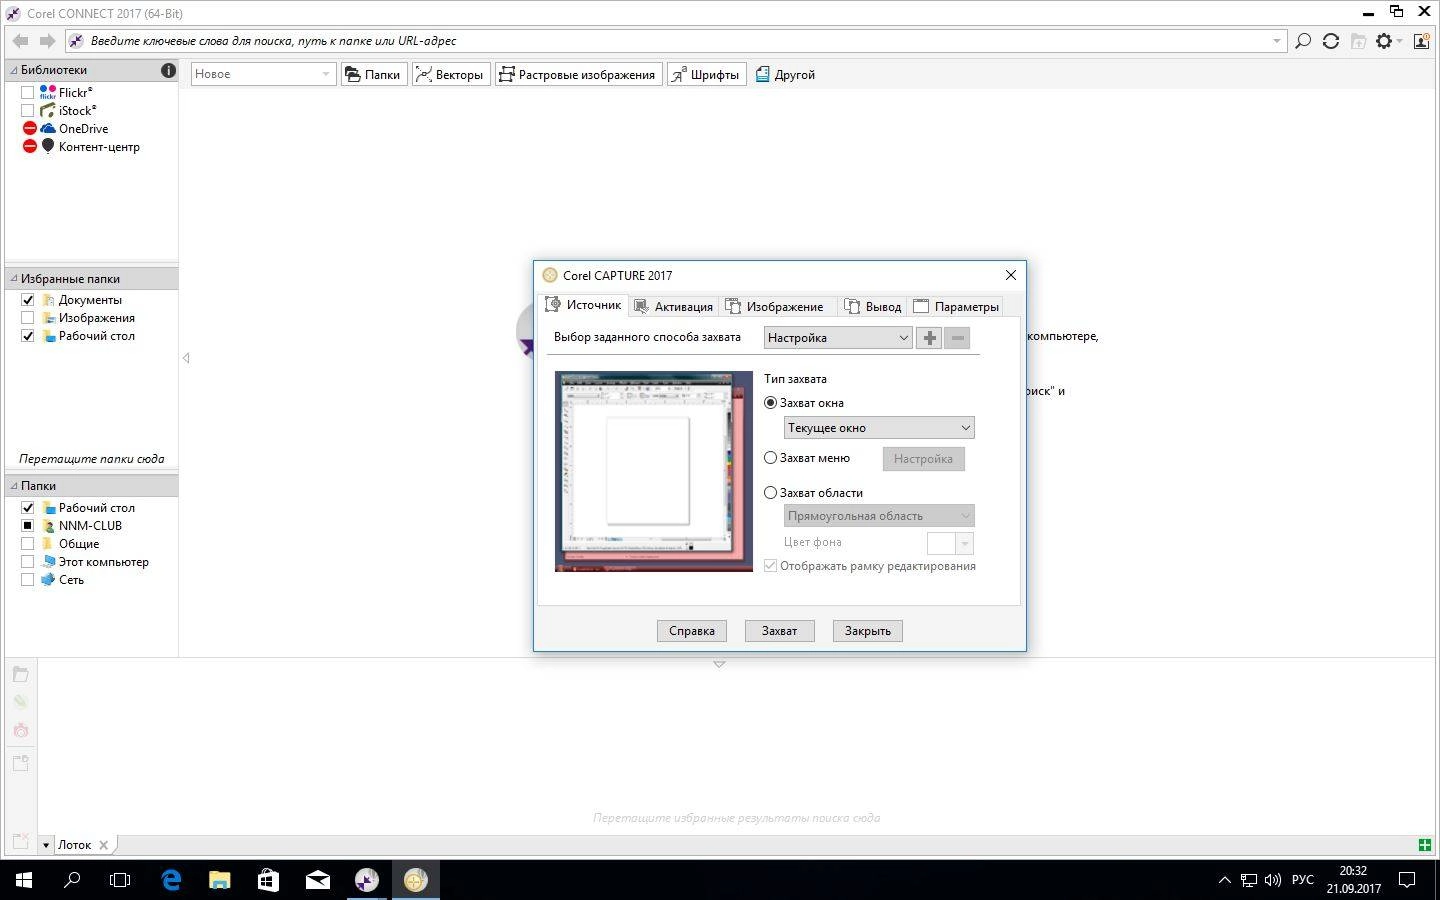Switch to Corel CONNECT taskbar icon

point(366,880)
